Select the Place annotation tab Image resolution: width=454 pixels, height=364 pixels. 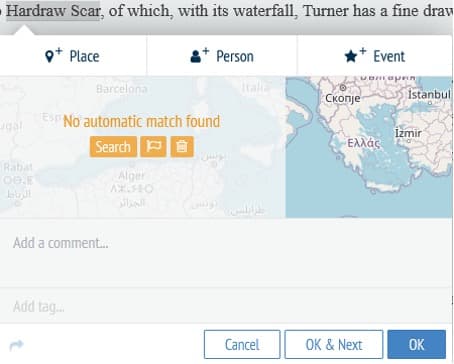73,56
